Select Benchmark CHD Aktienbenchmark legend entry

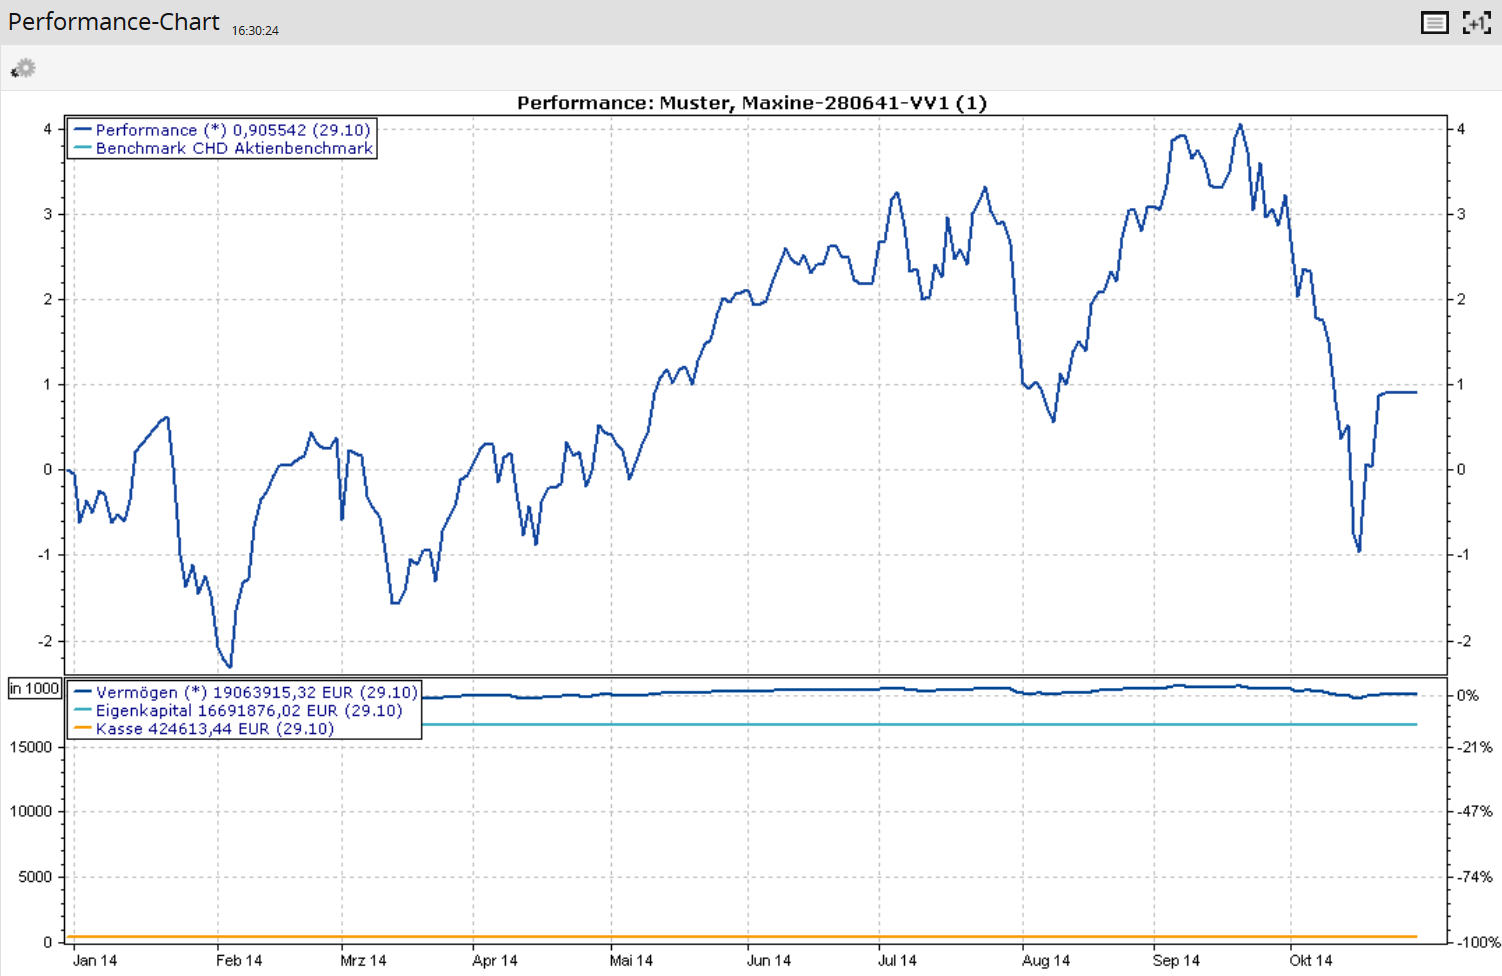click(x=234, y=148)
